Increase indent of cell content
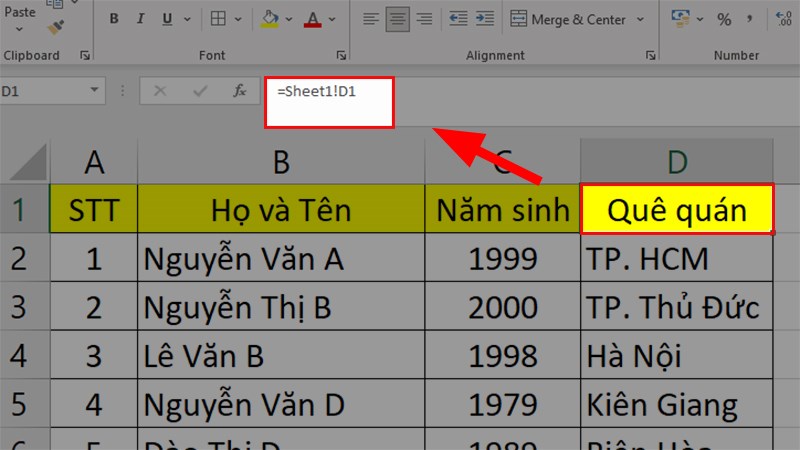This screenshot has height=450, width=800. point(486,19)
